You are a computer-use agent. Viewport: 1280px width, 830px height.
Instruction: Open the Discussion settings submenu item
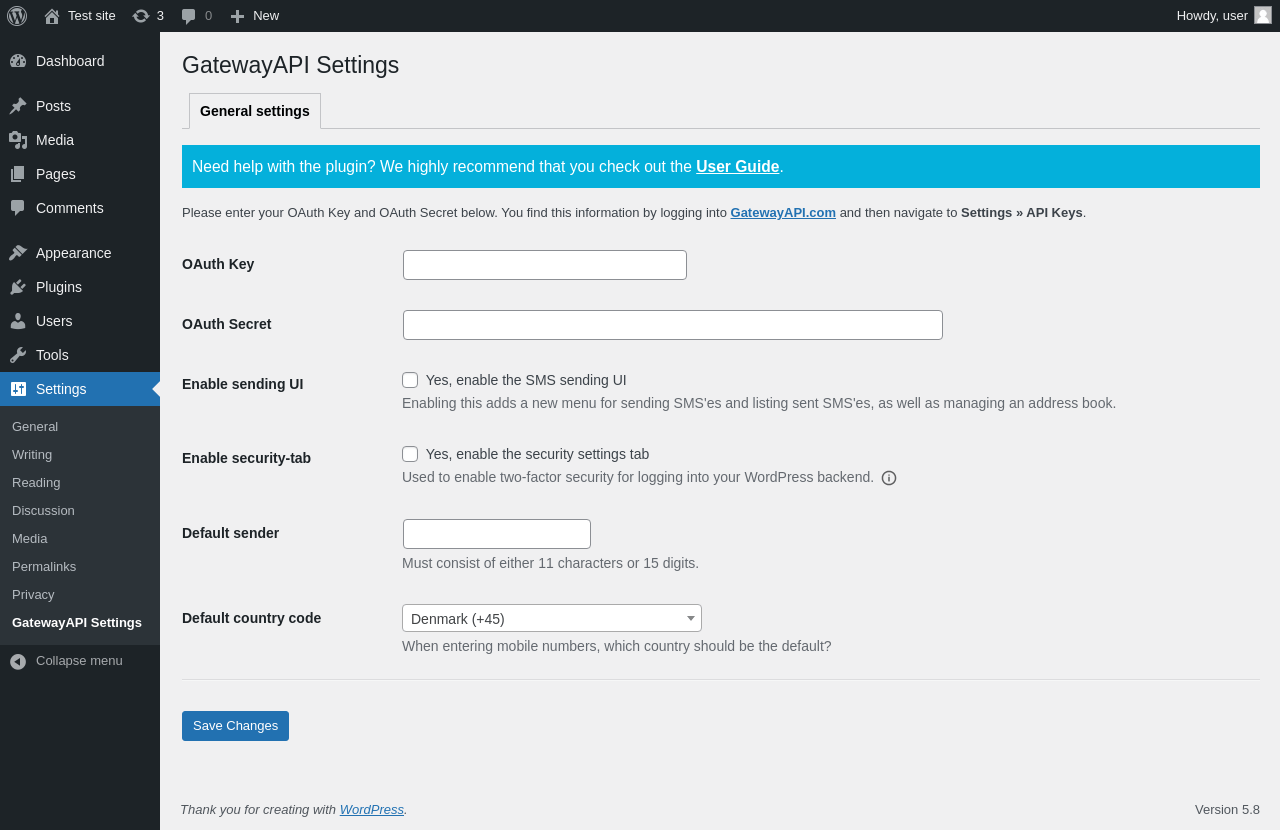point(43,511)
